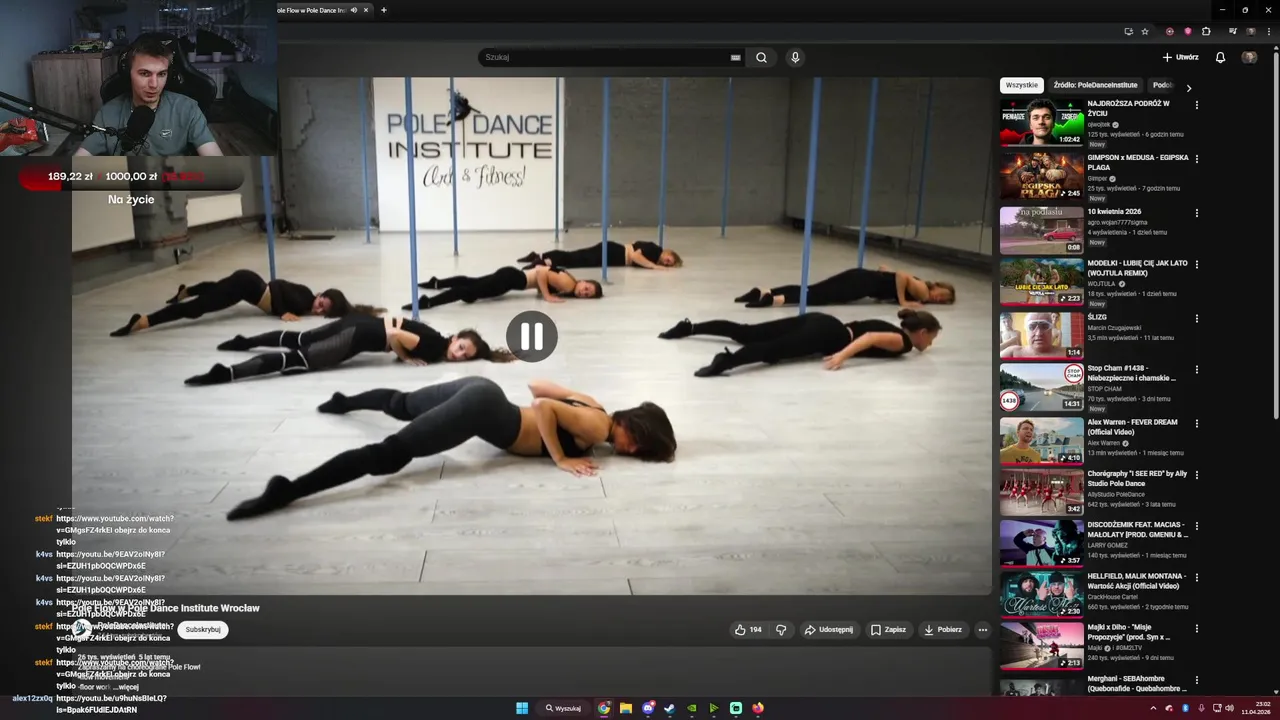Show hidden system tray icons chevron
Screen dimensions: 1280x720
pyautogui.click(x=1153, y=708)
